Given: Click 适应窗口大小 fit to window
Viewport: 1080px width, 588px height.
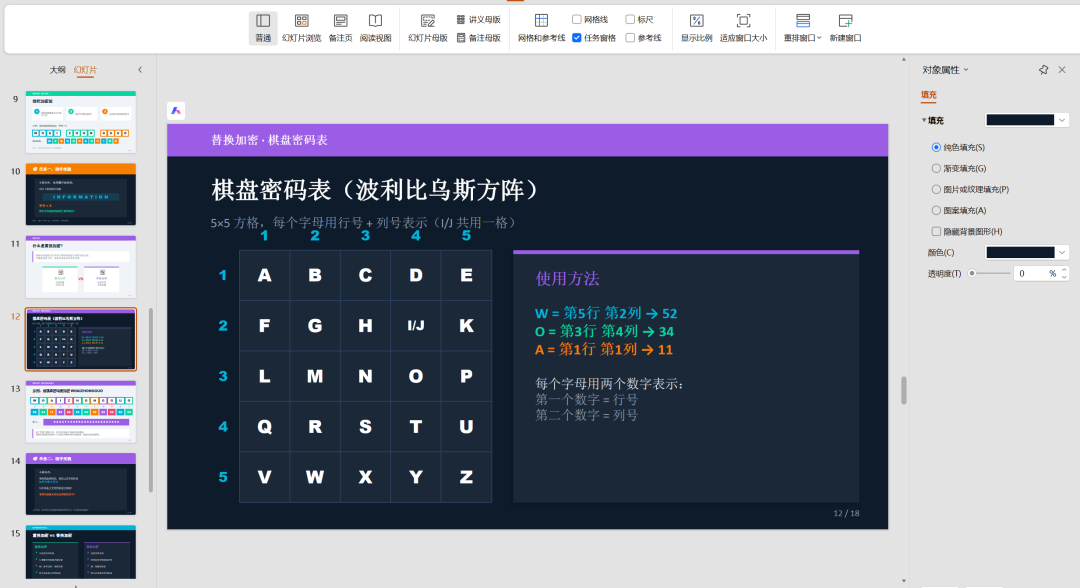Looking at the screenshot, I should 743,28.
